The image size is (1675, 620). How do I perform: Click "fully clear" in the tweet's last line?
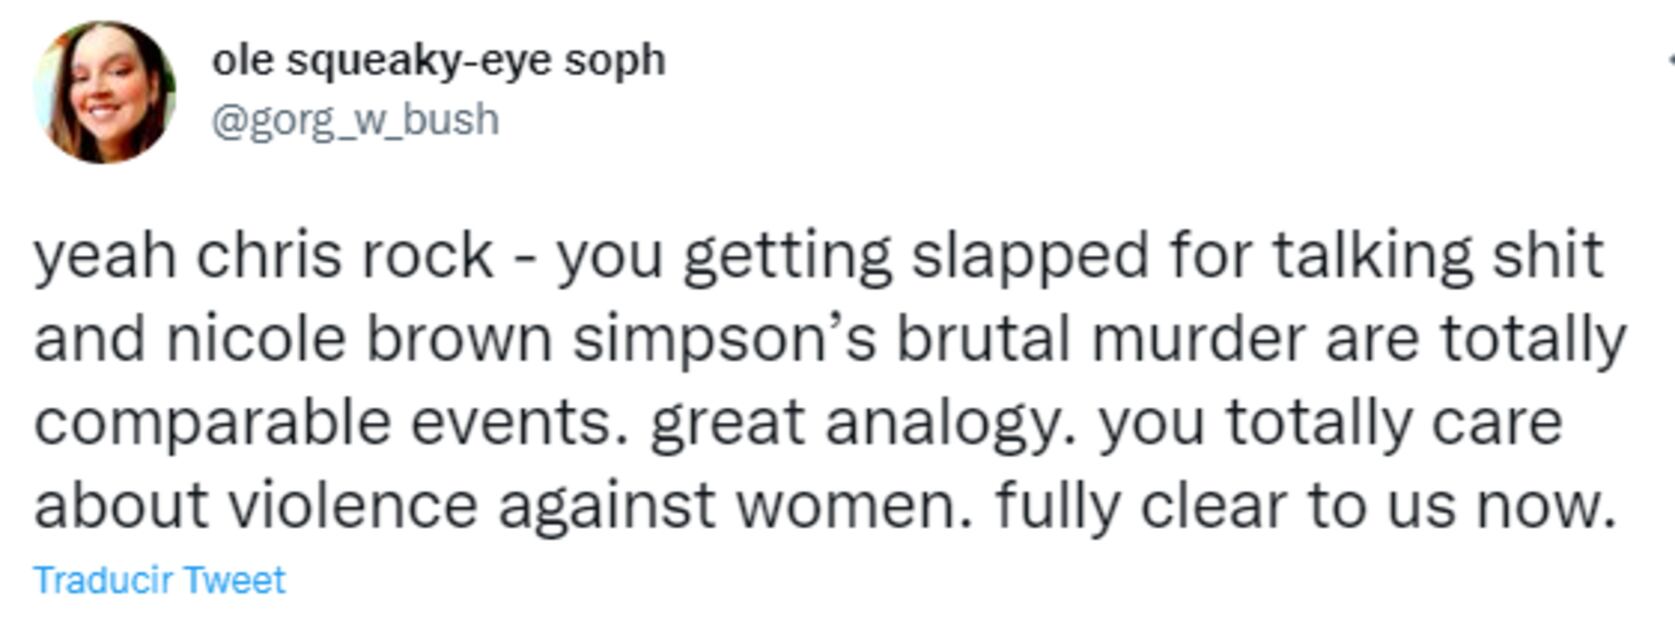tap(1140, 505)
